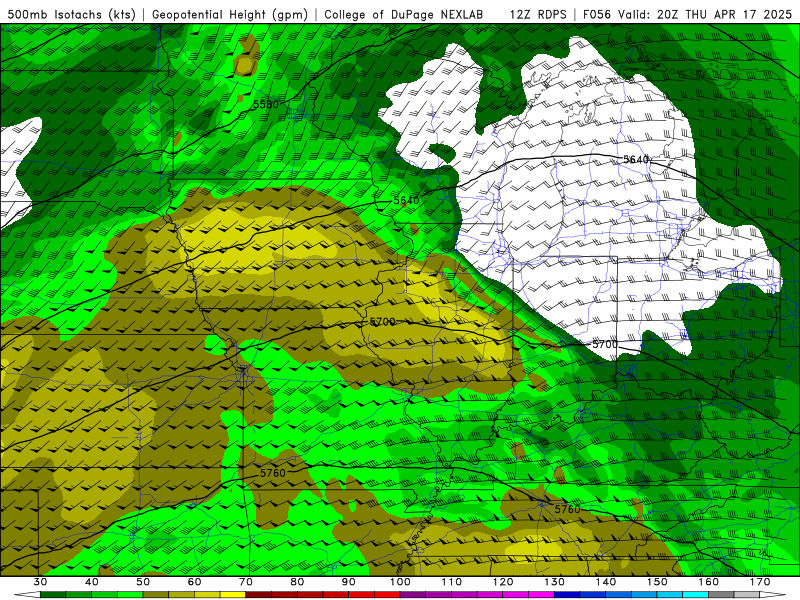Click the 170 value on the color scale
This screenshot has height=600, width=800.
[760, 582]
